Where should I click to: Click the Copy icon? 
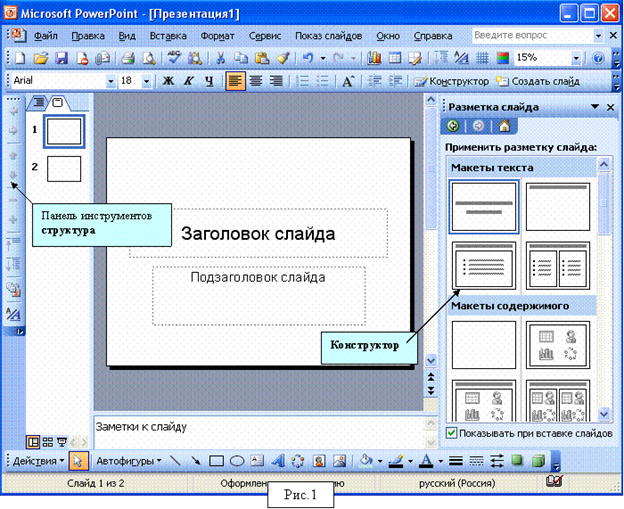click(x=241, y=59)
